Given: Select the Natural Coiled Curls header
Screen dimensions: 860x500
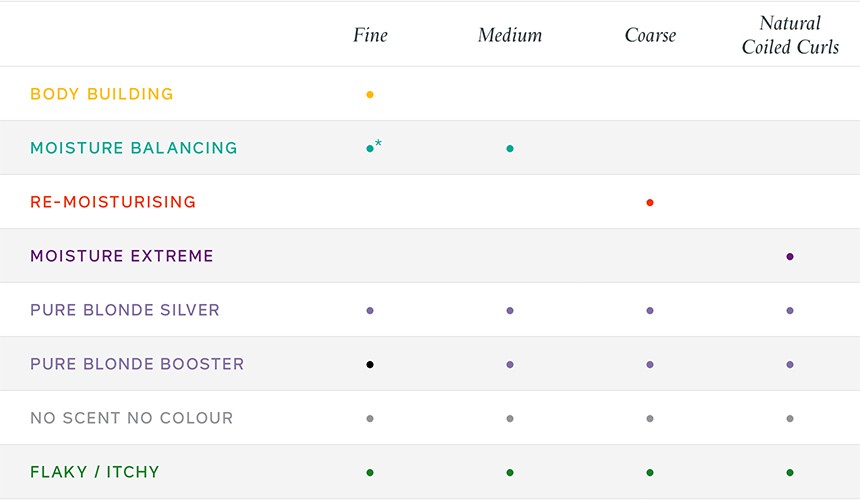Looking at the screenshot, I should (790, 35).
